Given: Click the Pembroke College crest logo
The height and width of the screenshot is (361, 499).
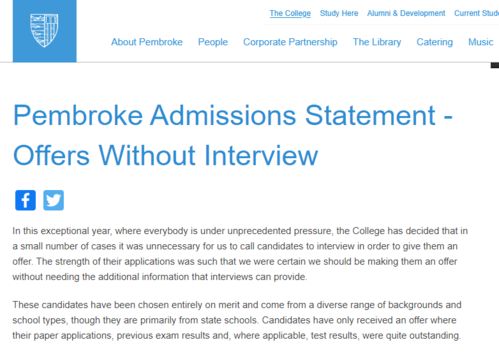Looking at the screenshot, I should tap(44, 30).
